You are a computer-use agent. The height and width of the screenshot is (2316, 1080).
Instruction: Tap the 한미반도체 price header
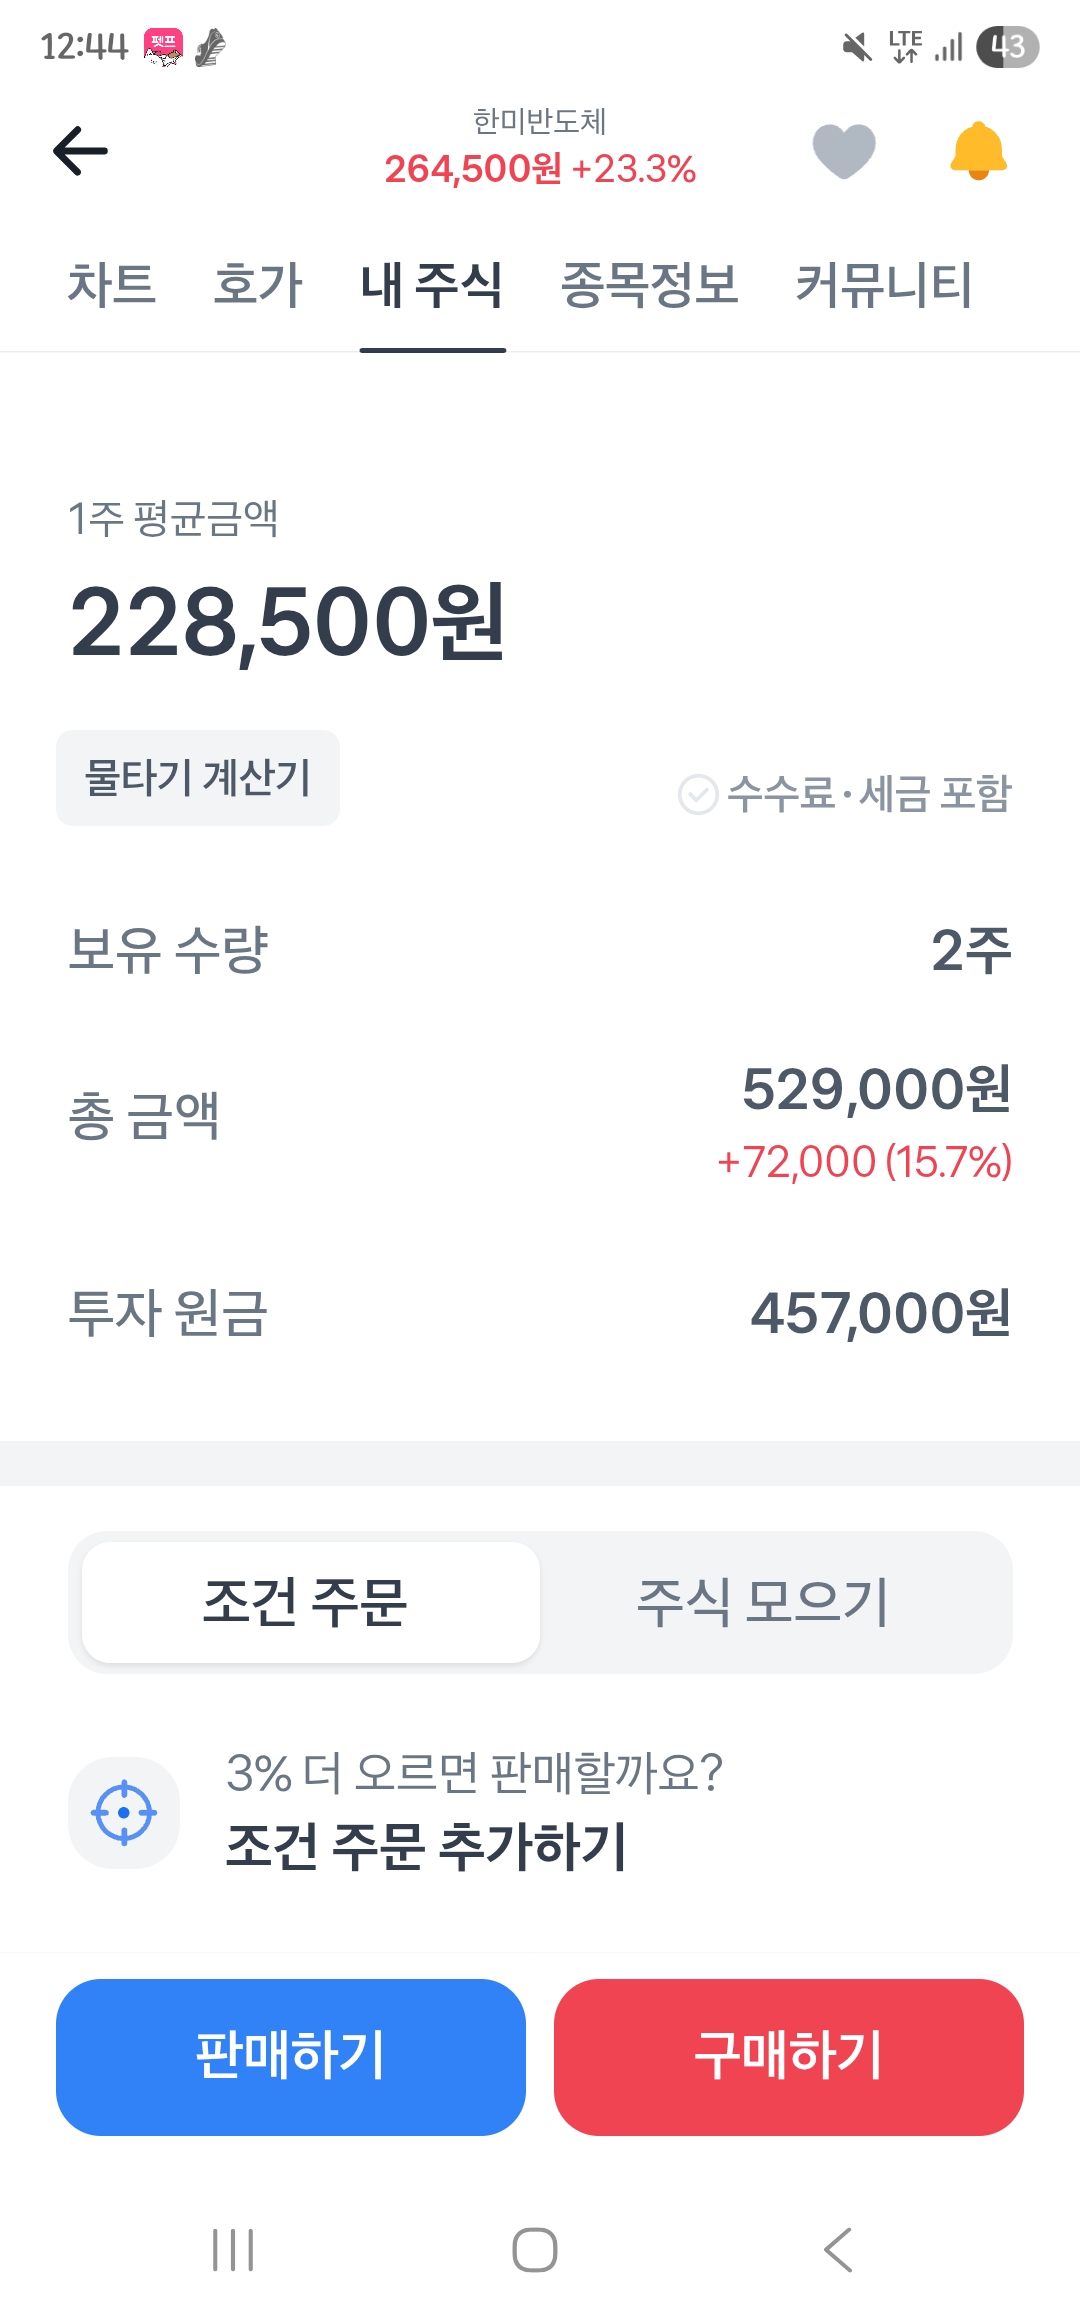[x=540, y=150]
